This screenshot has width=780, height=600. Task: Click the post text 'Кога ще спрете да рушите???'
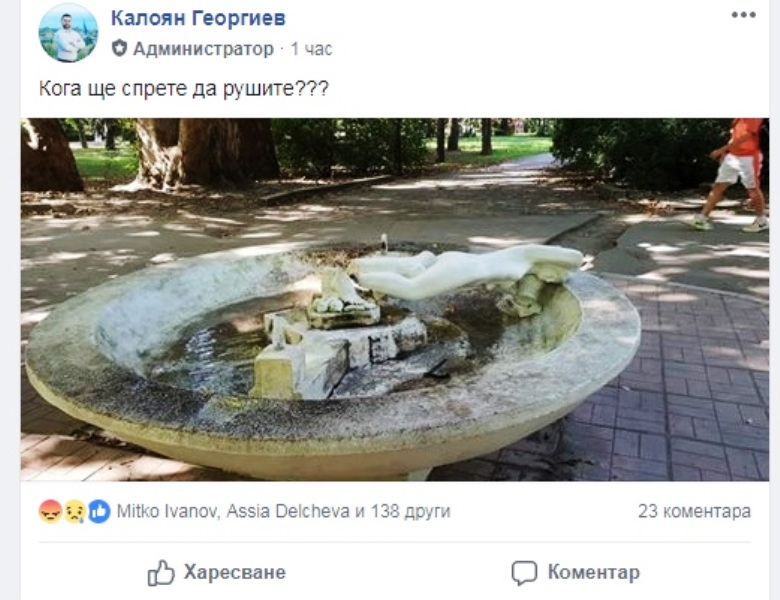coord(184,89)
